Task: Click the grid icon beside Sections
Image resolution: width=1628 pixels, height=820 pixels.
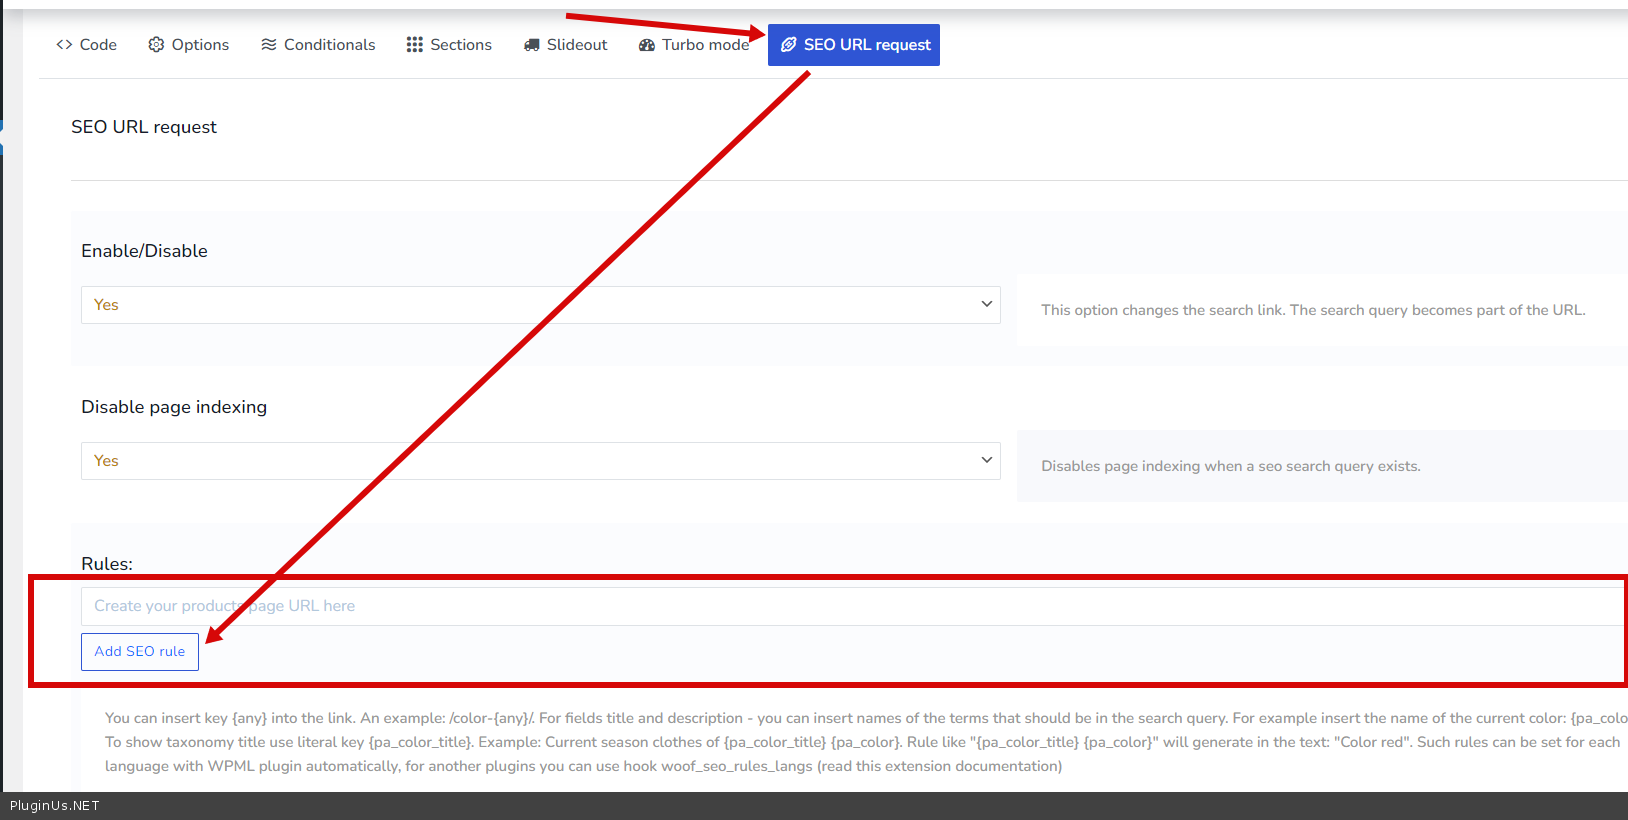Action: coord(414,45)
